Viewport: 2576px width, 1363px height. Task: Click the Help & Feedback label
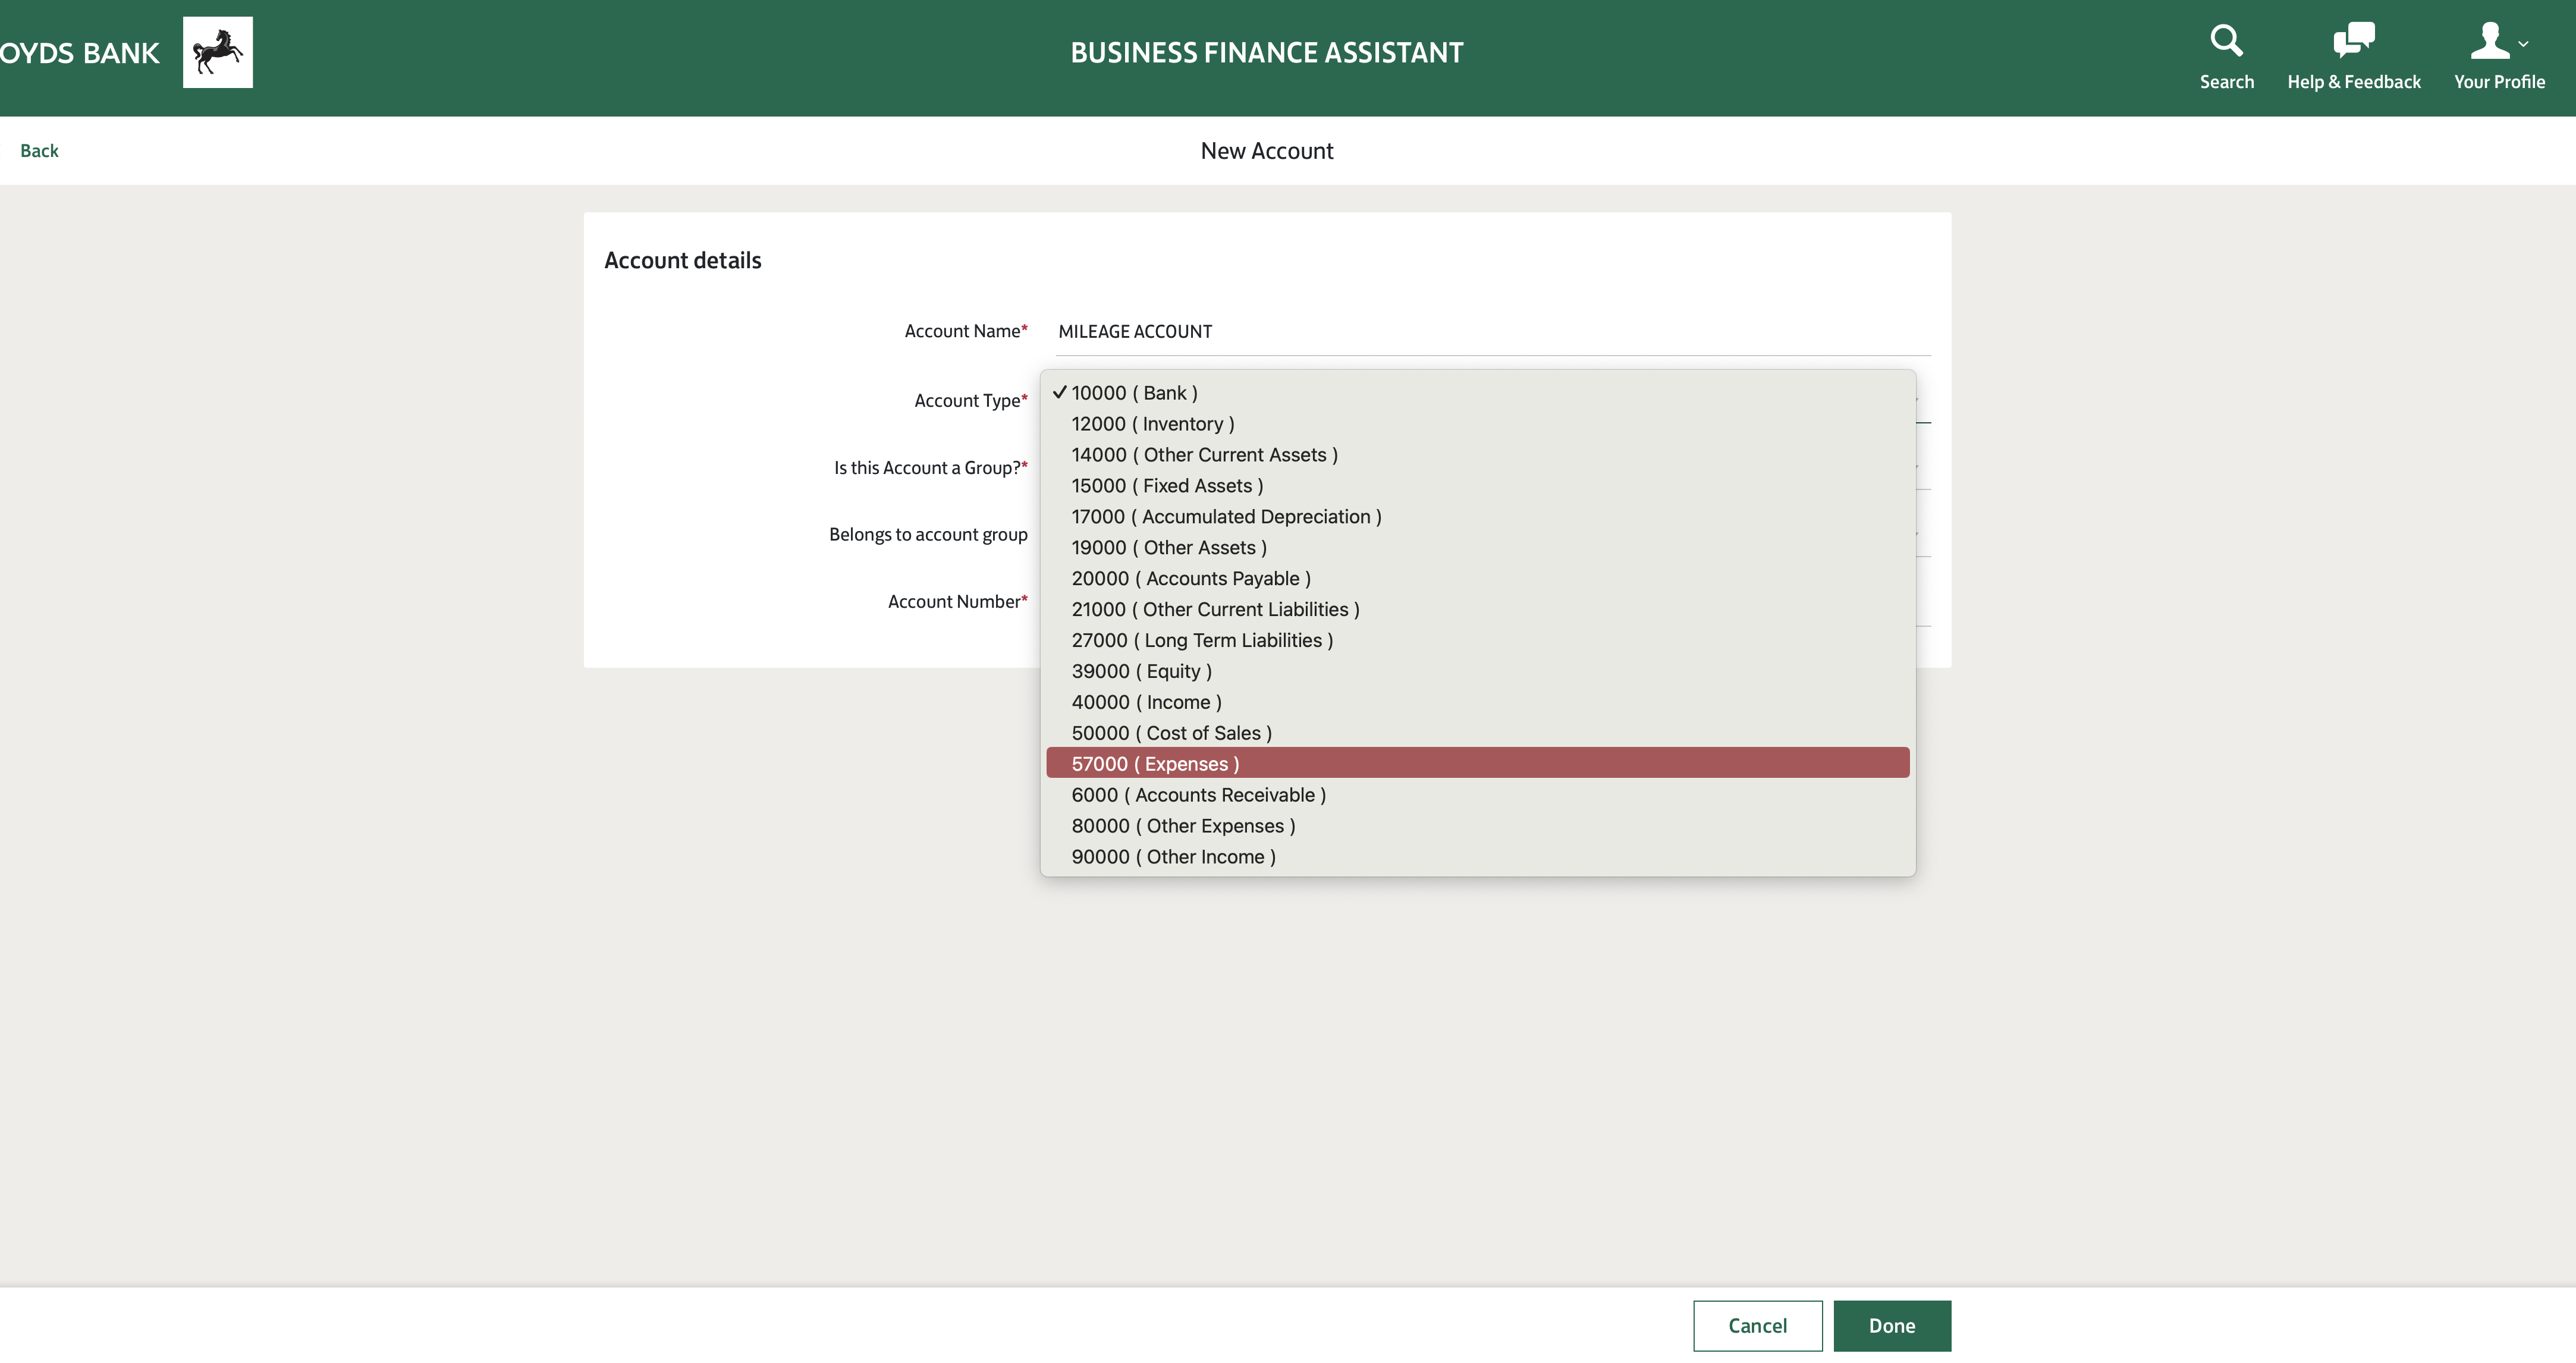coord(2353,83)
